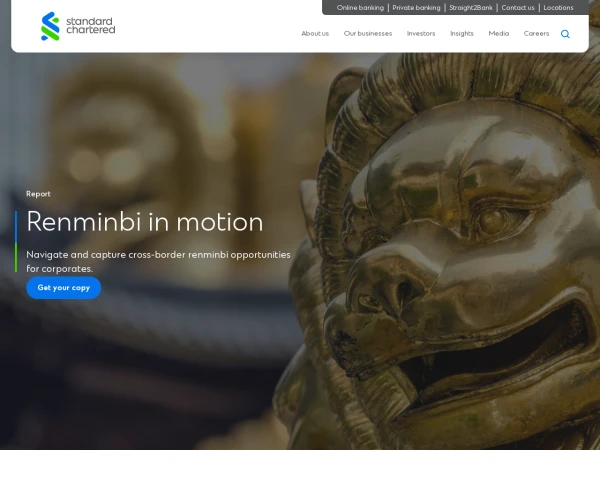
Task: Click the cross-border renminbi opportunities description
Action: (x=158, y=262)
